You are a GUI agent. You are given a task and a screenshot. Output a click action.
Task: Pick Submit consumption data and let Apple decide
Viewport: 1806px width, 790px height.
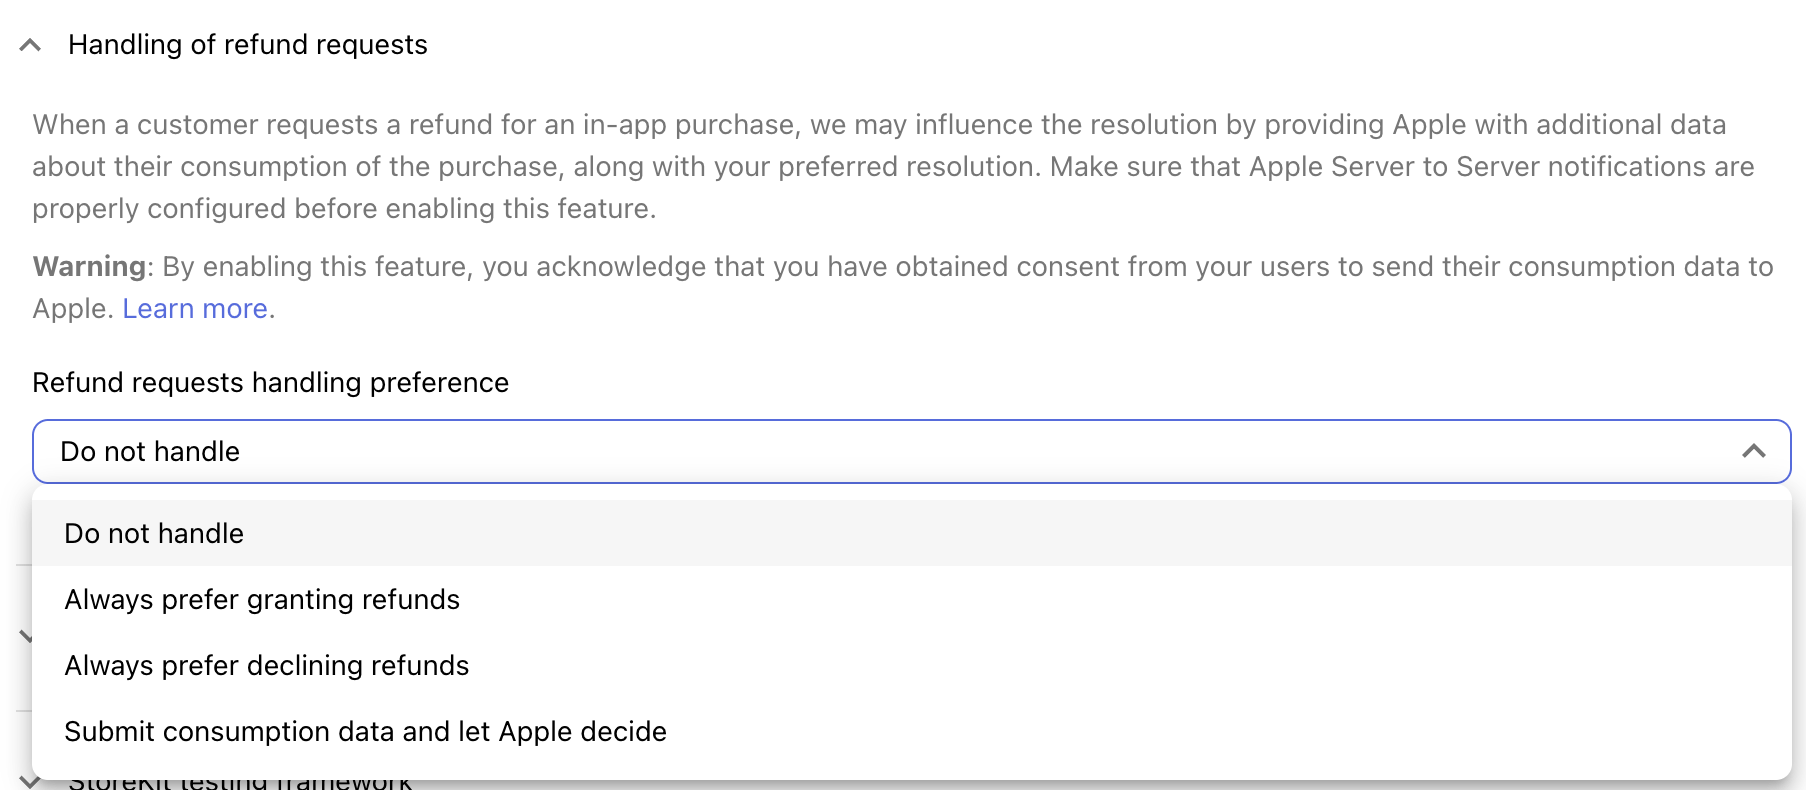[x=911, y=731]
